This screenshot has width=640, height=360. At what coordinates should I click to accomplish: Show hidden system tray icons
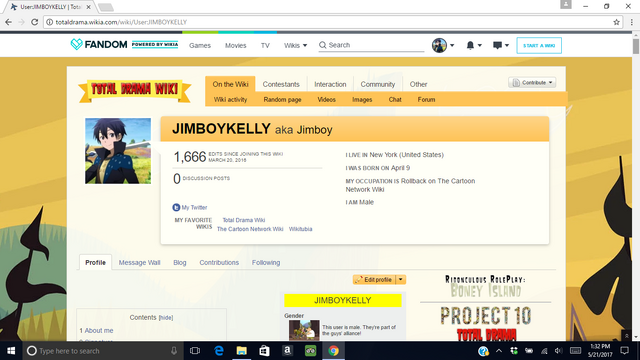499,351
